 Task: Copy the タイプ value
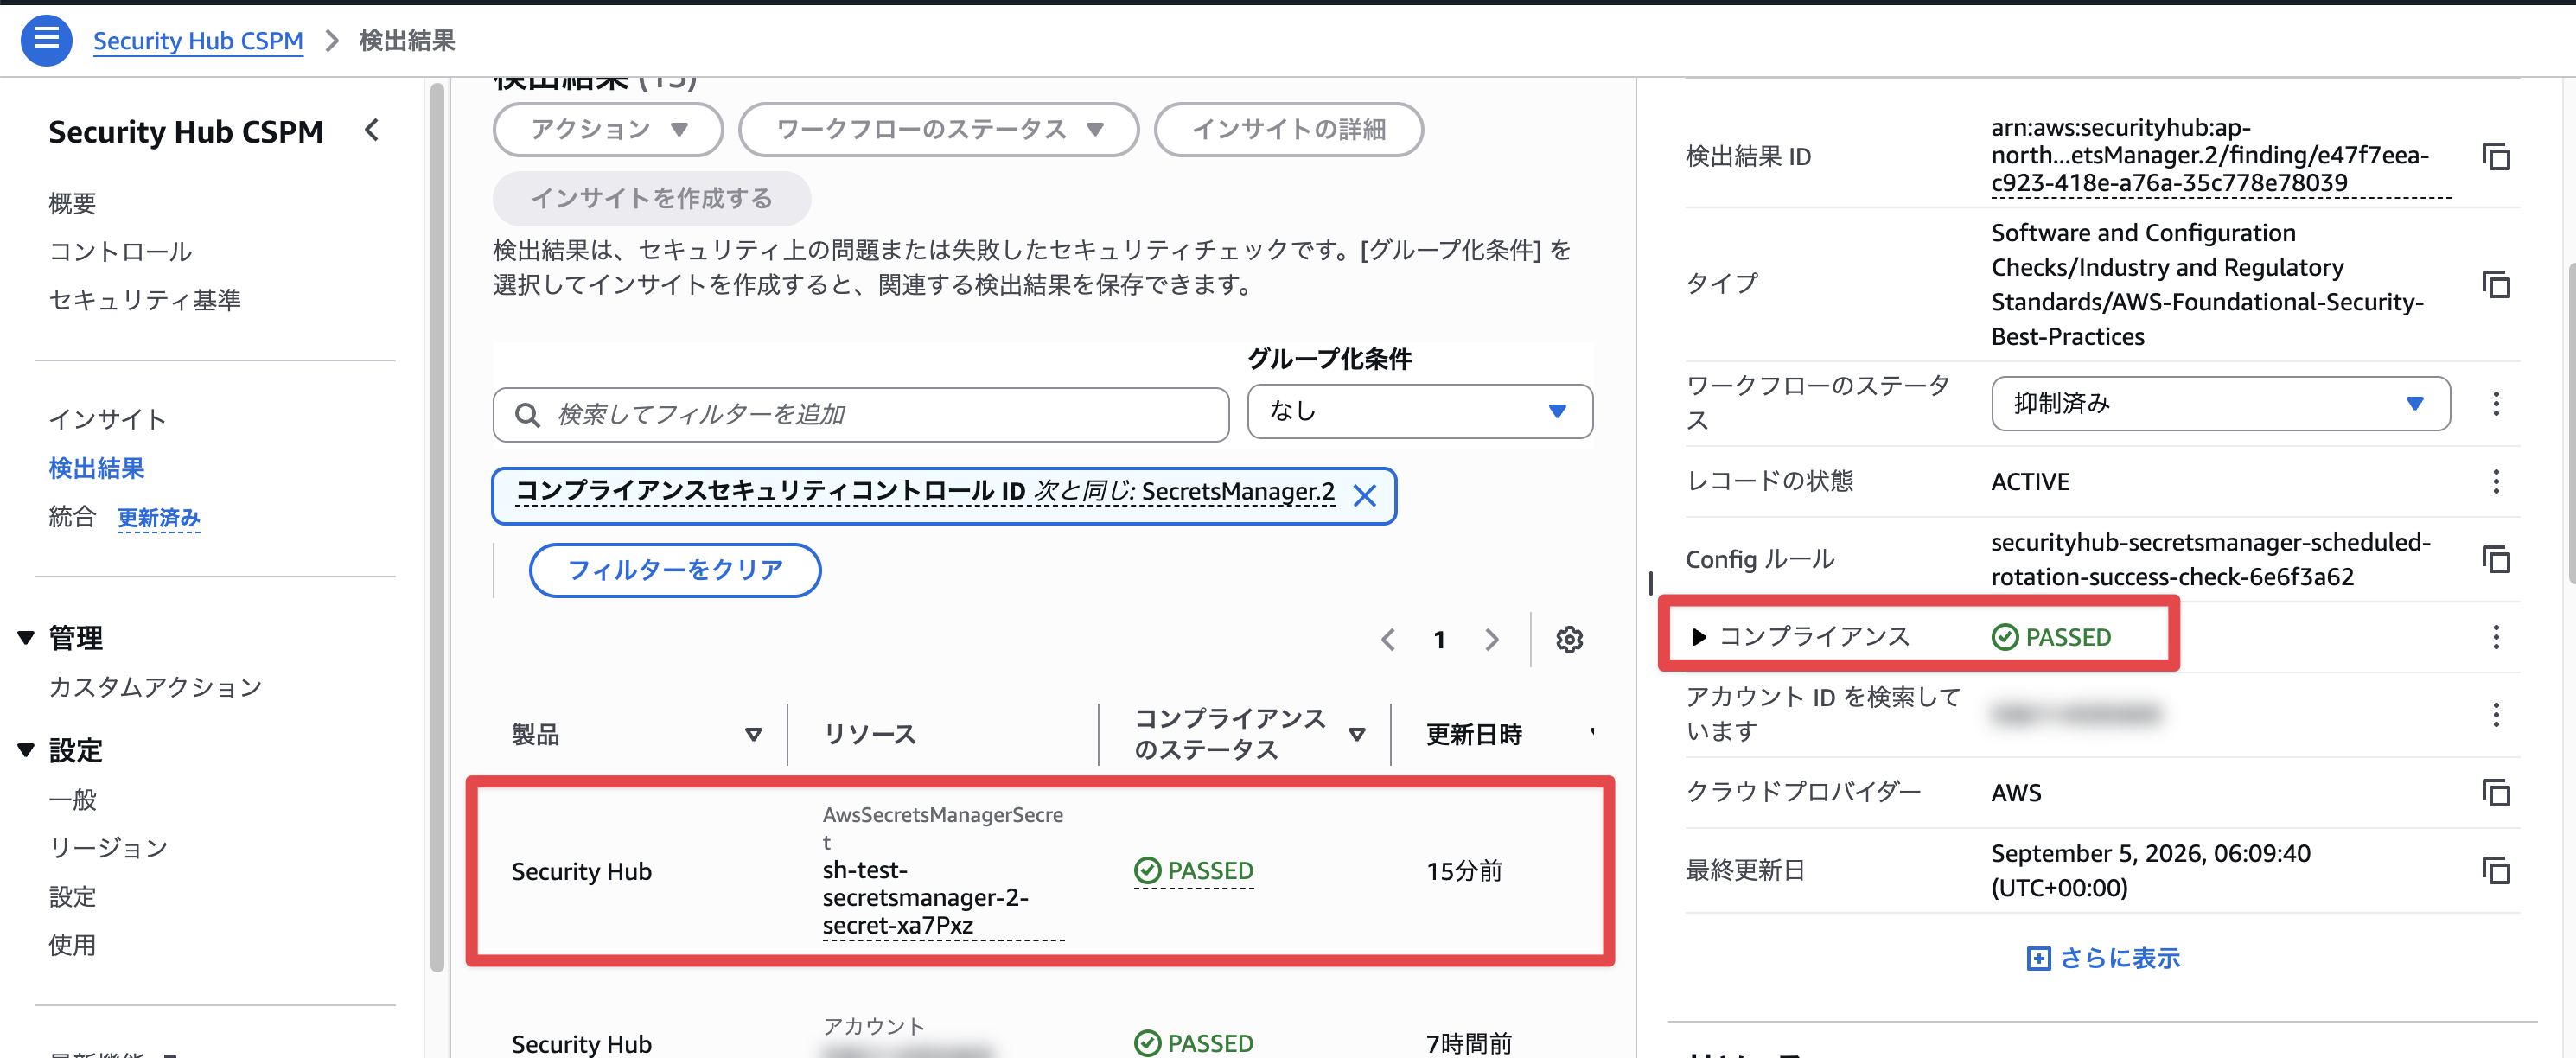click(2496, 284)
